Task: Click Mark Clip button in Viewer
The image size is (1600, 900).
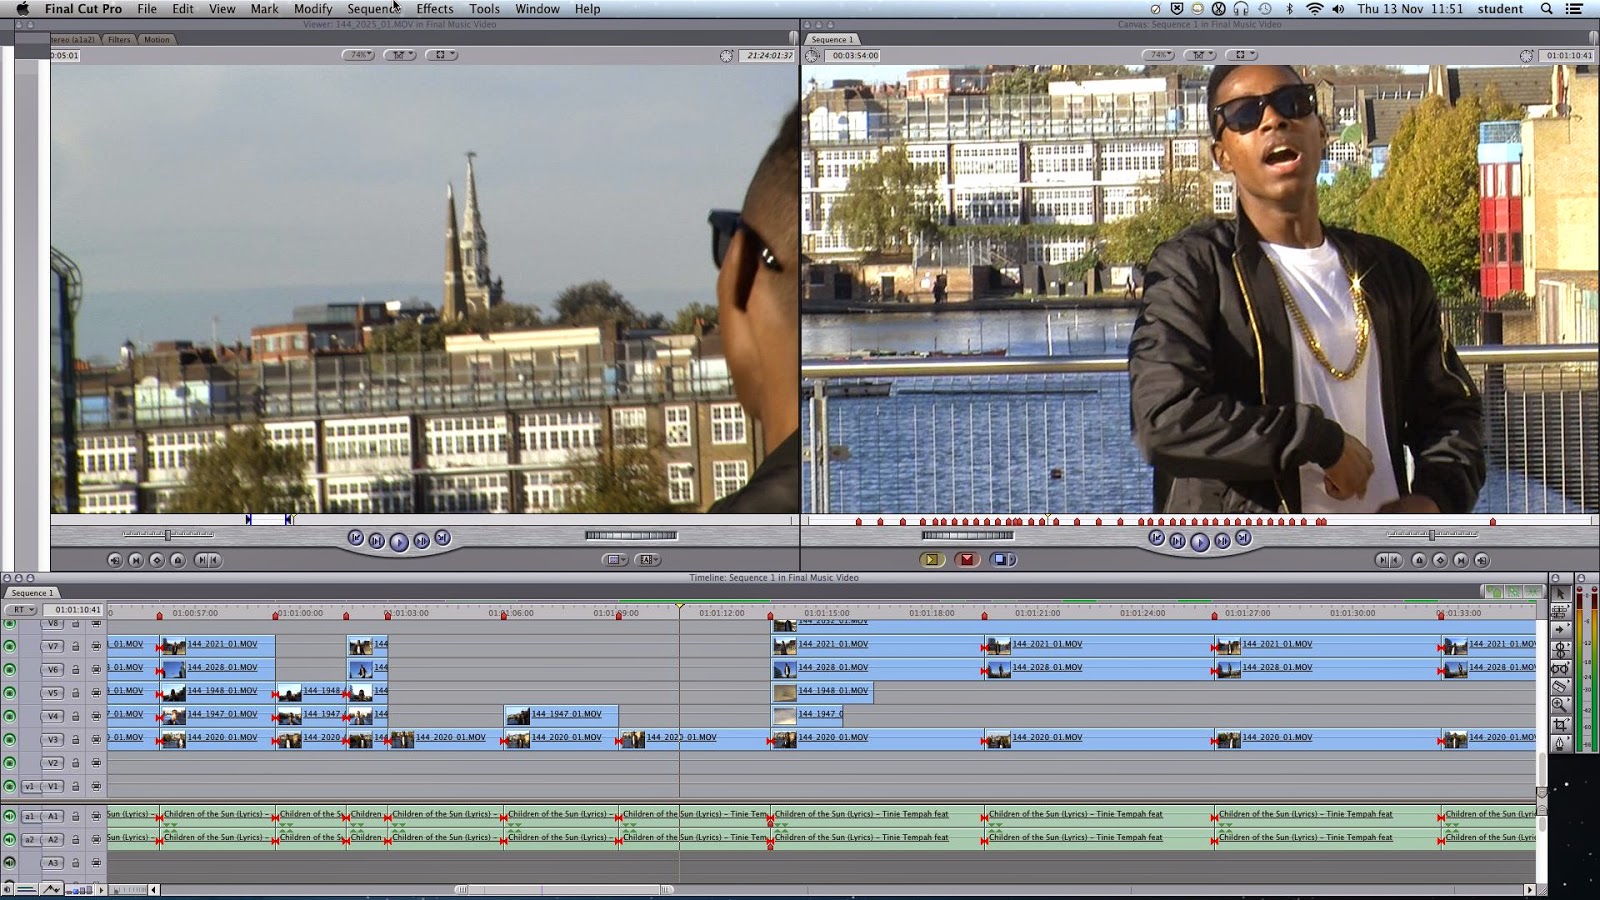Action: (x=136, y=560)
